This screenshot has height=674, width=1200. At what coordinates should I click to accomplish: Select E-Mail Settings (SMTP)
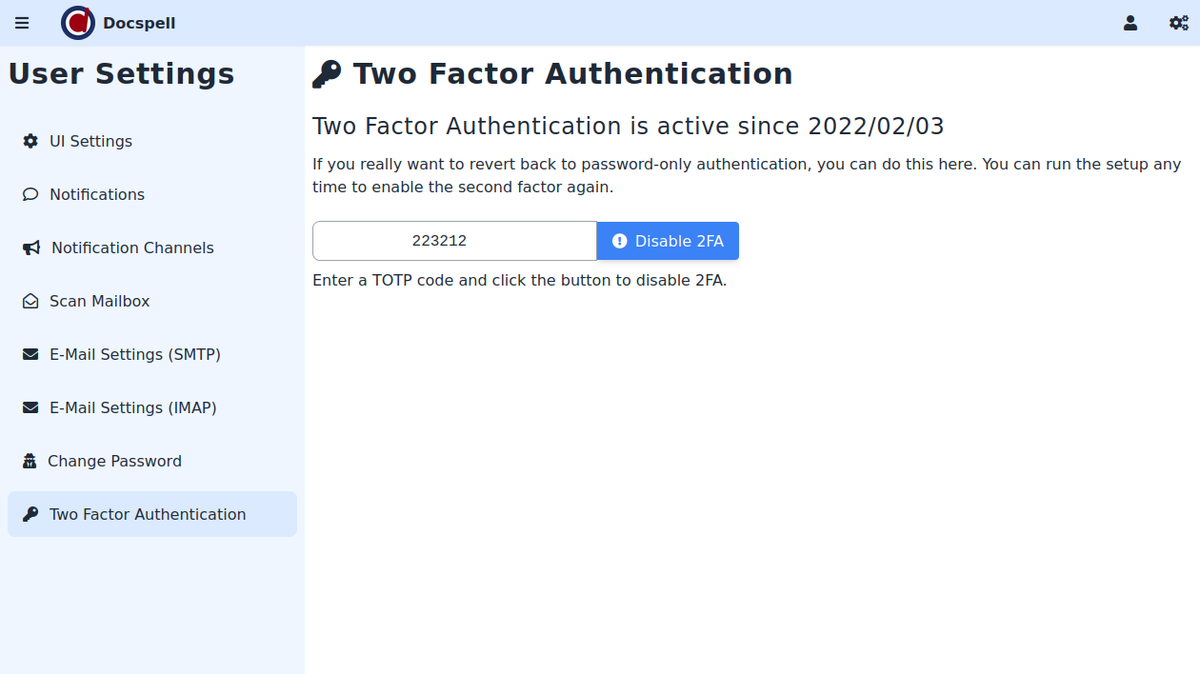pos(135,355)
